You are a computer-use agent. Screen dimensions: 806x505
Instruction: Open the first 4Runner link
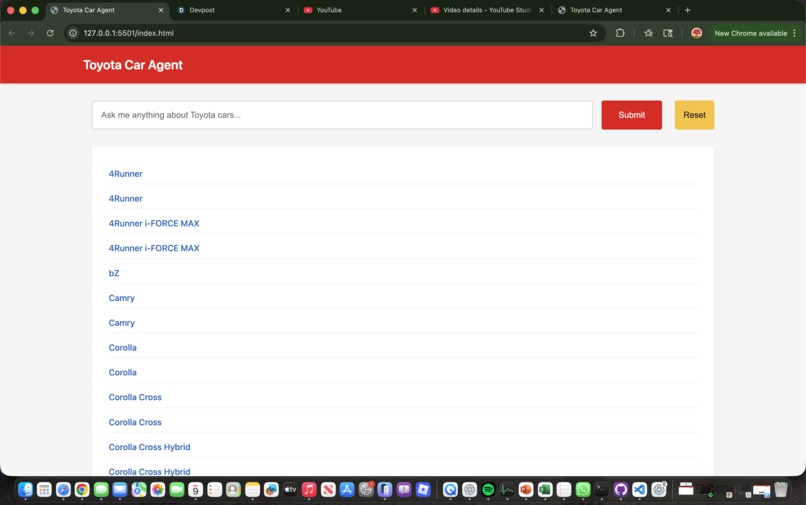pyautogui.click(x=125, y=174)
